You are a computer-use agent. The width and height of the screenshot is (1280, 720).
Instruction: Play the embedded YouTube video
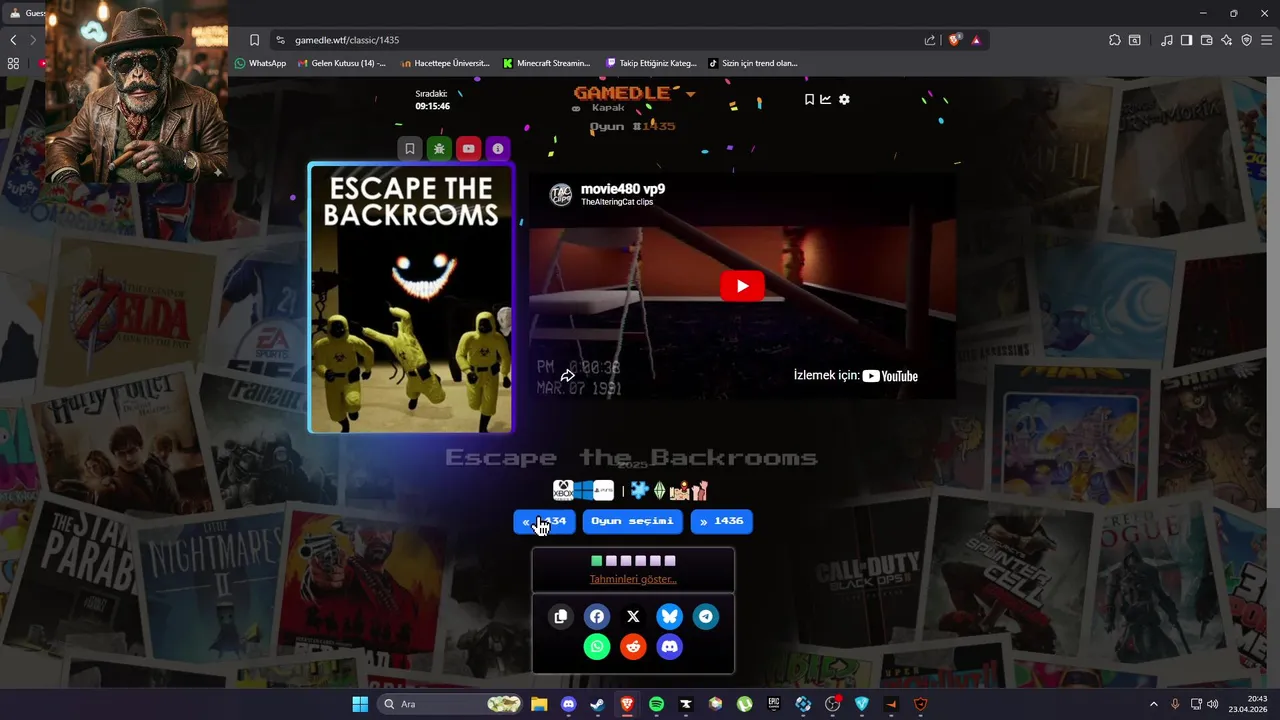click(742, 286)
